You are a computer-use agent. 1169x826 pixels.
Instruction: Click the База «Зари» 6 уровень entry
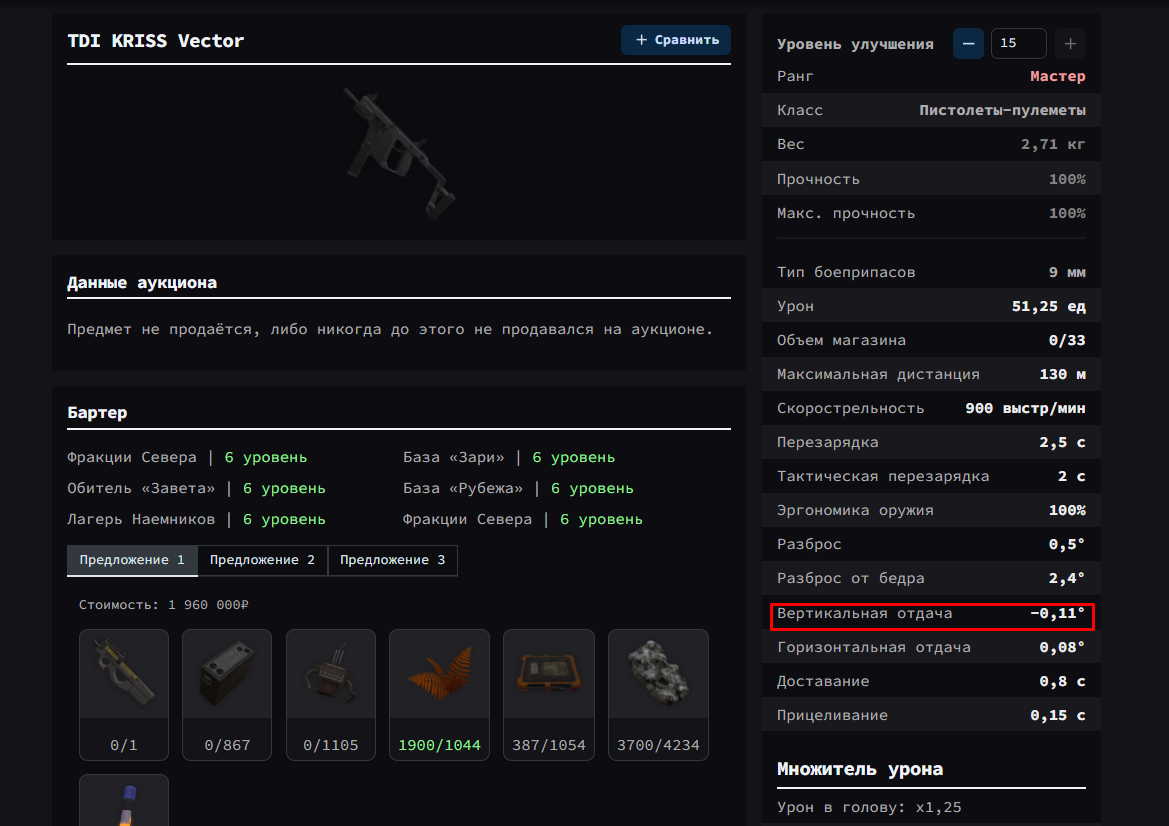[509, 457]
